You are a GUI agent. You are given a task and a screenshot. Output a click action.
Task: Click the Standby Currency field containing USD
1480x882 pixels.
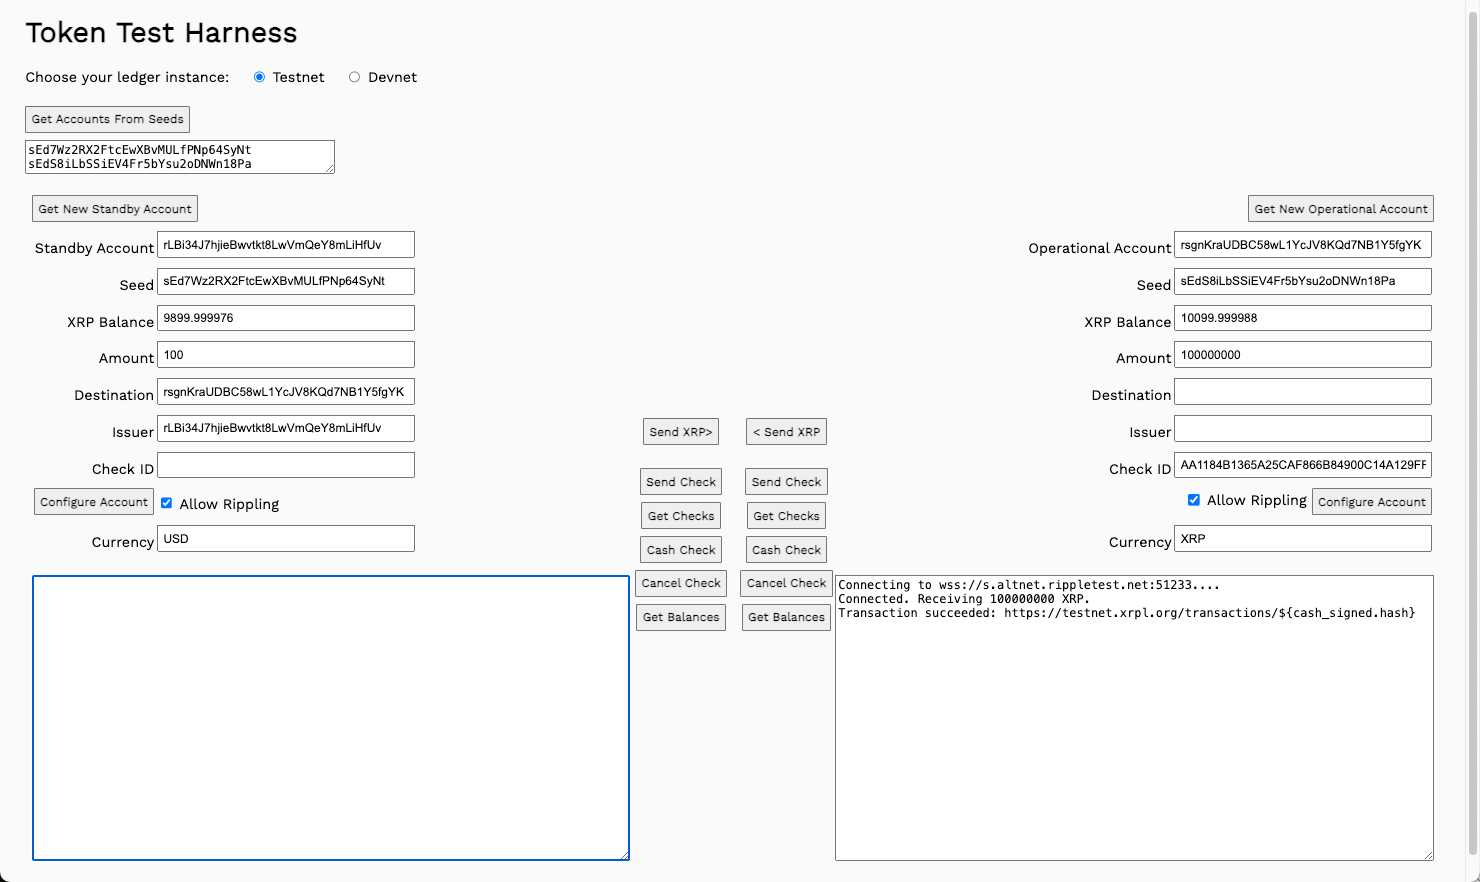pos(286,539)
